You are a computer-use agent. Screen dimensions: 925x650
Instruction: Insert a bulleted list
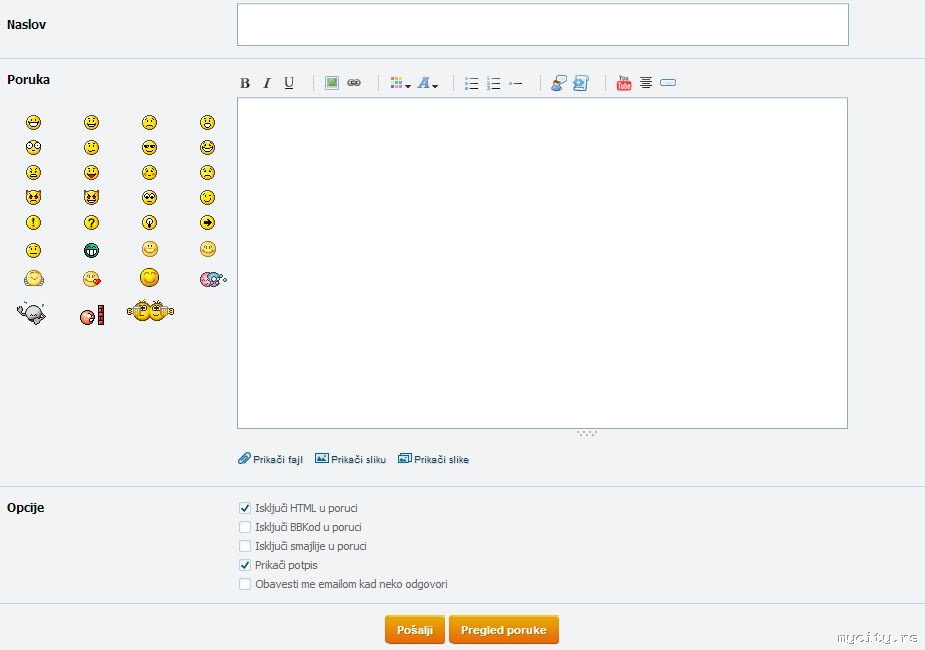[471, 83]
